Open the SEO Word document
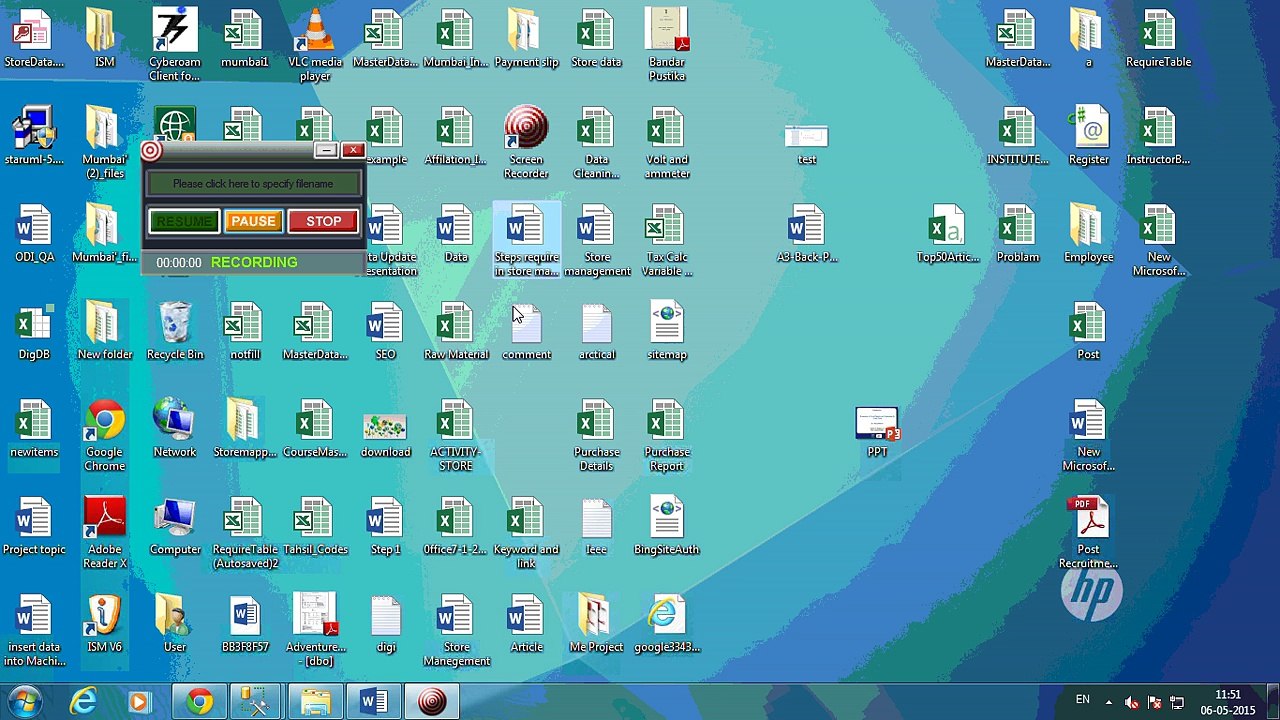Image resolution: width=1280 pixels, height=720 pixels. click(385, 331)
